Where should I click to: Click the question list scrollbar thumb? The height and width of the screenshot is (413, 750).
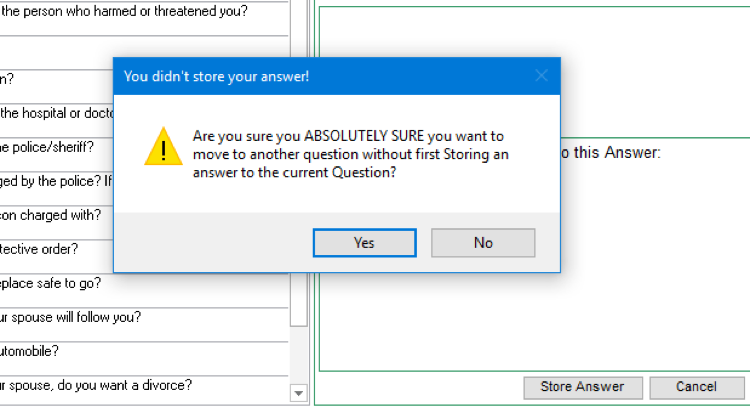click(298, 300)
